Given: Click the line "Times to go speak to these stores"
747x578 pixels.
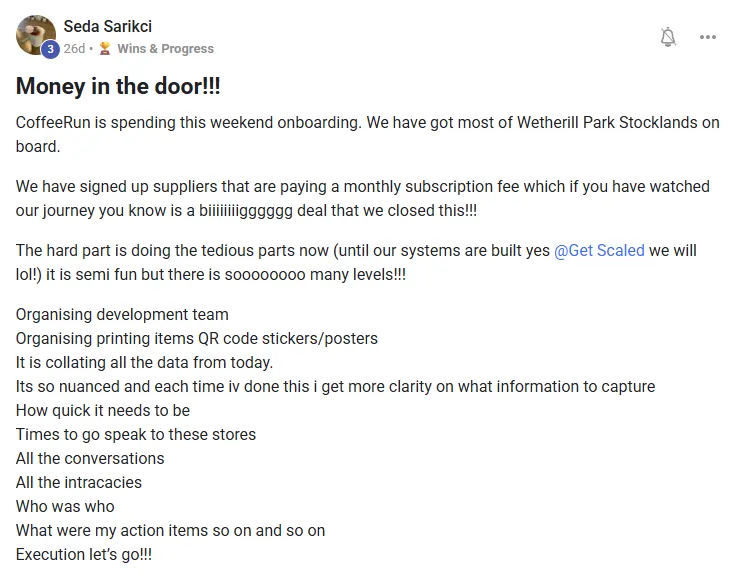Looking at the screenshot, I should pos(136,434).
